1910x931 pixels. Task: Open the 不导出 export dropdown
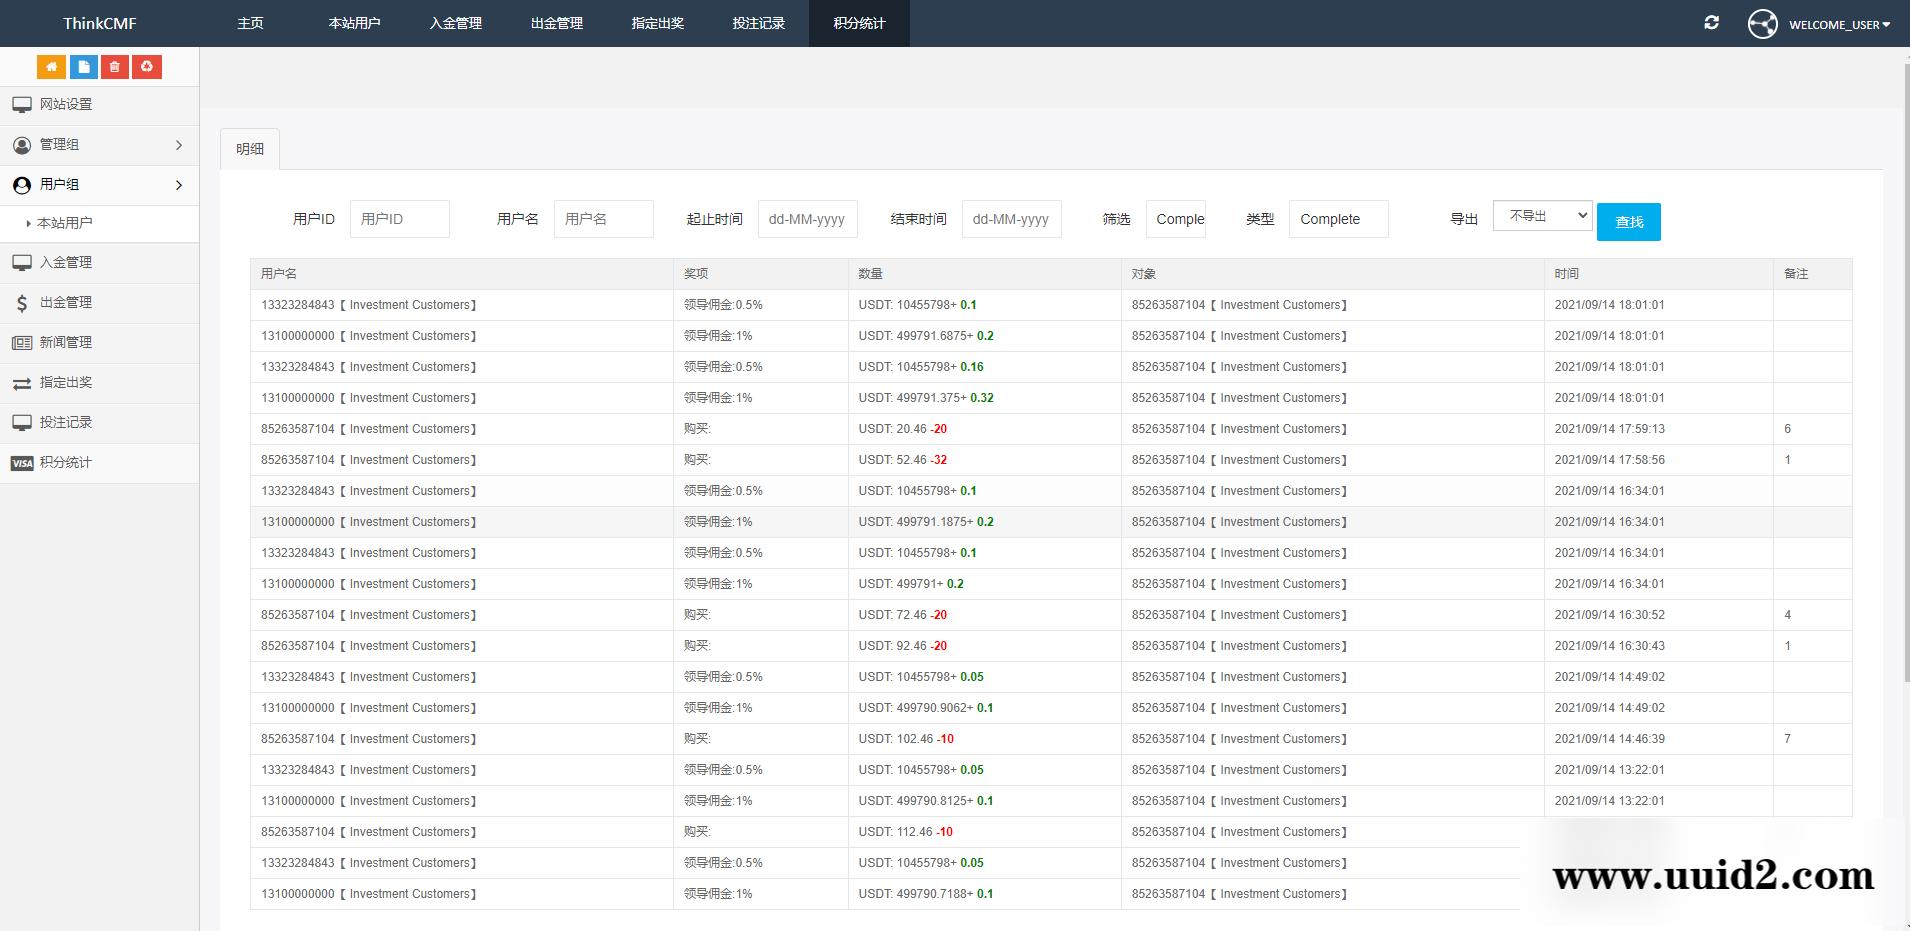click(x=1542, y=215)
